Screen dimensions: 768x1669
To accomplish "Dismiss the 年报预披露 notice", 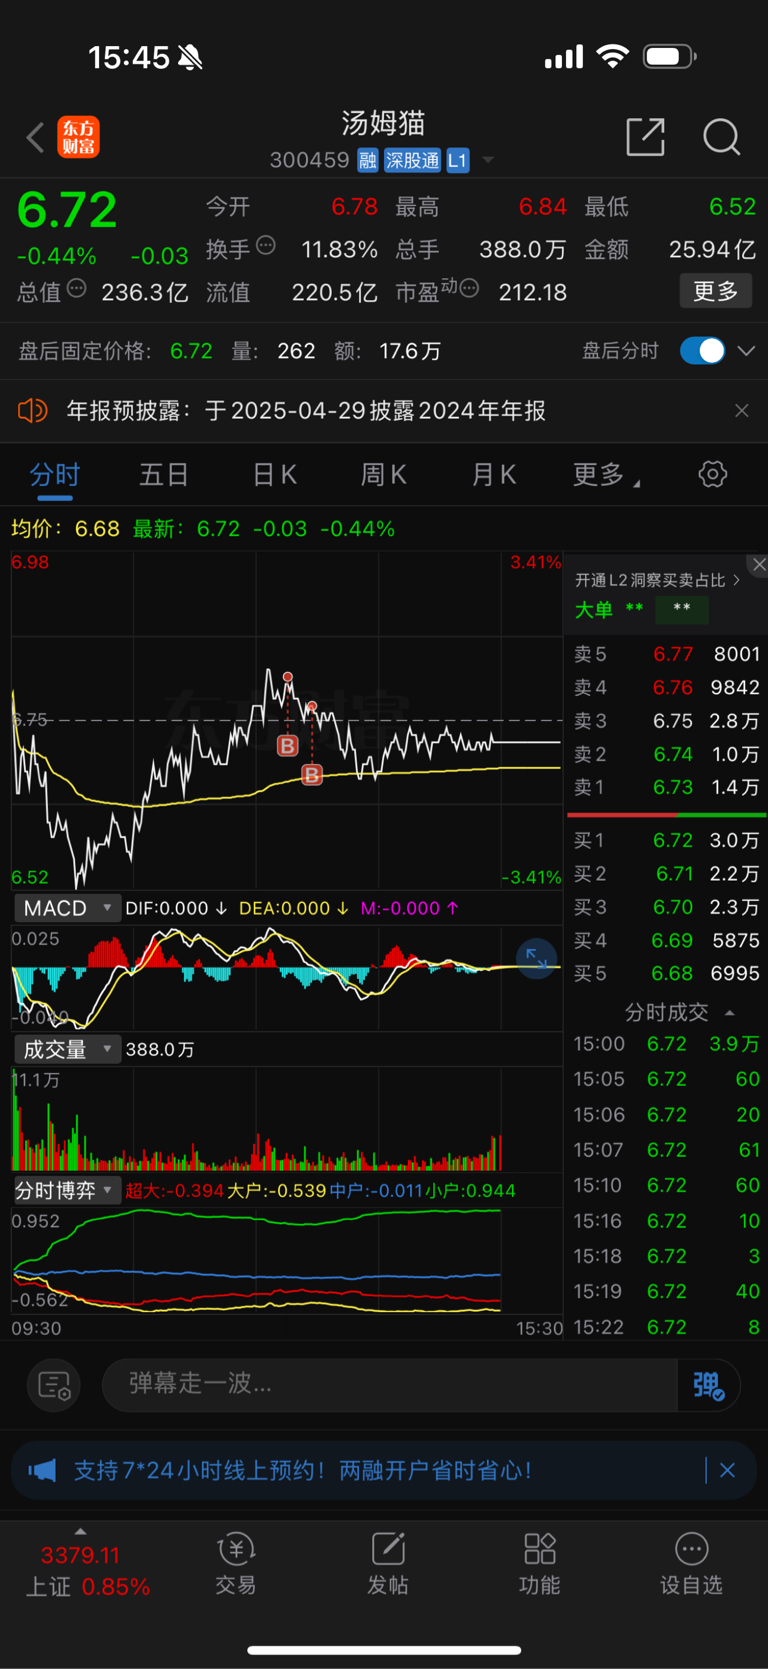I will point(742,411).
